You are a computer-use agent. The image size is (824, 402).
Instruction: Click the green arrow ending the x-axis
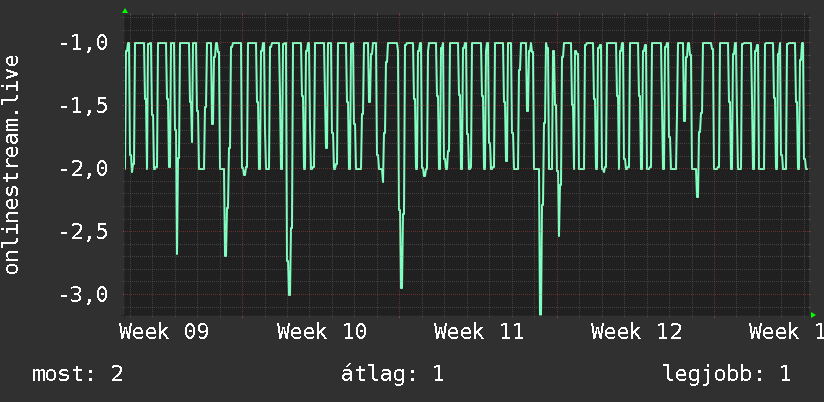813,315
